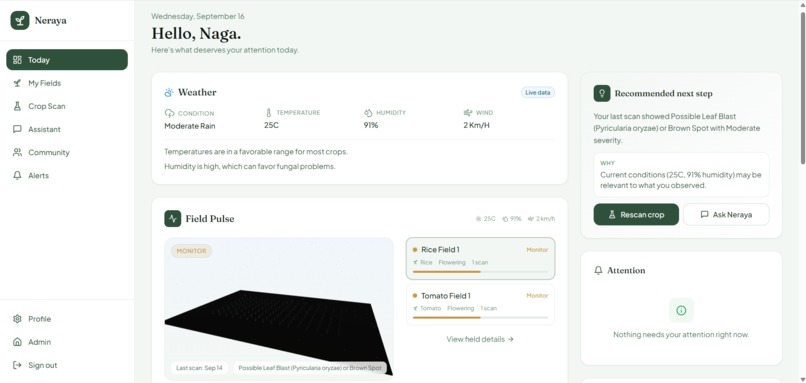Click the Sign out arrow icon
Viewport: 806px width, 383px height.
(17, 365)
